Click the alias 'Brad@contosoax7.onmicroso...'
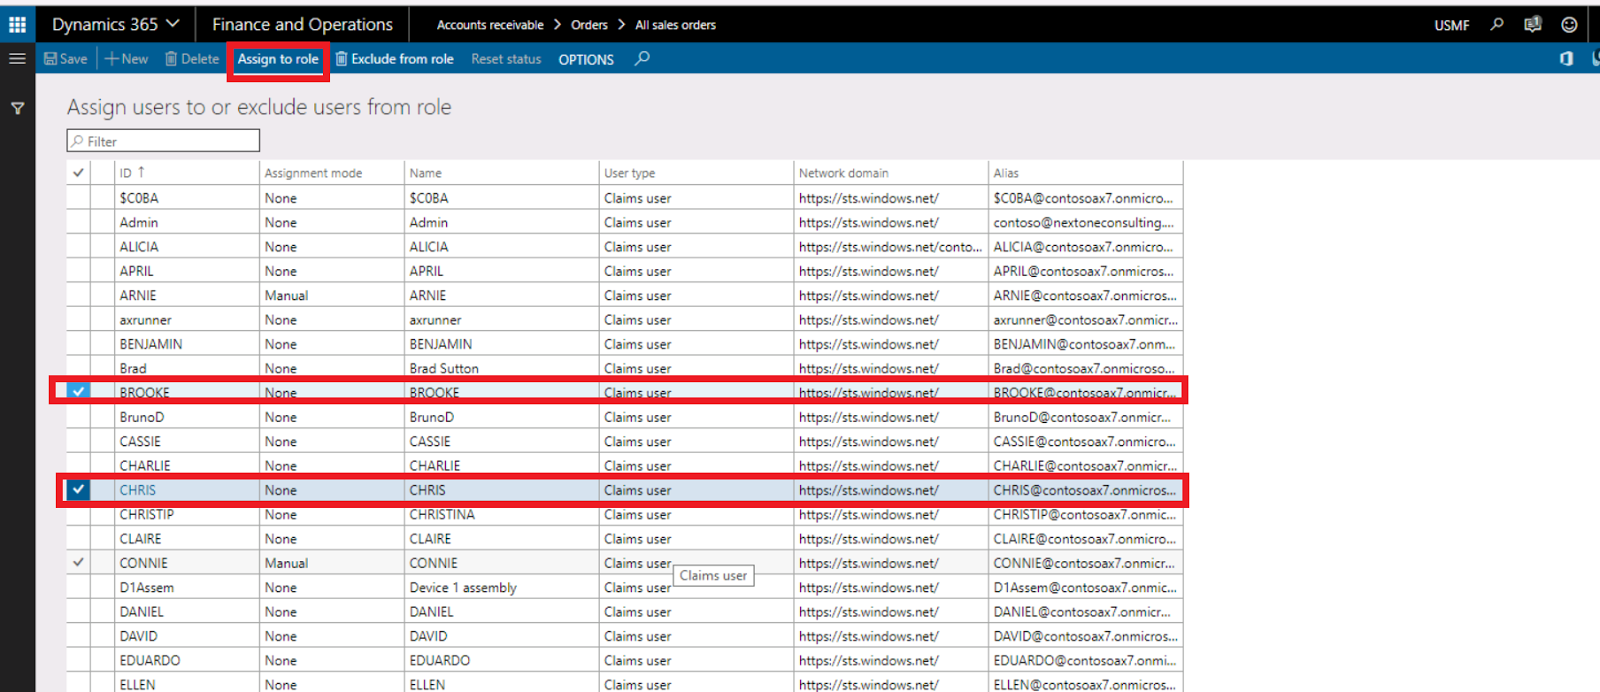Screen dimensions: 1600x692 click(1085, 368)
